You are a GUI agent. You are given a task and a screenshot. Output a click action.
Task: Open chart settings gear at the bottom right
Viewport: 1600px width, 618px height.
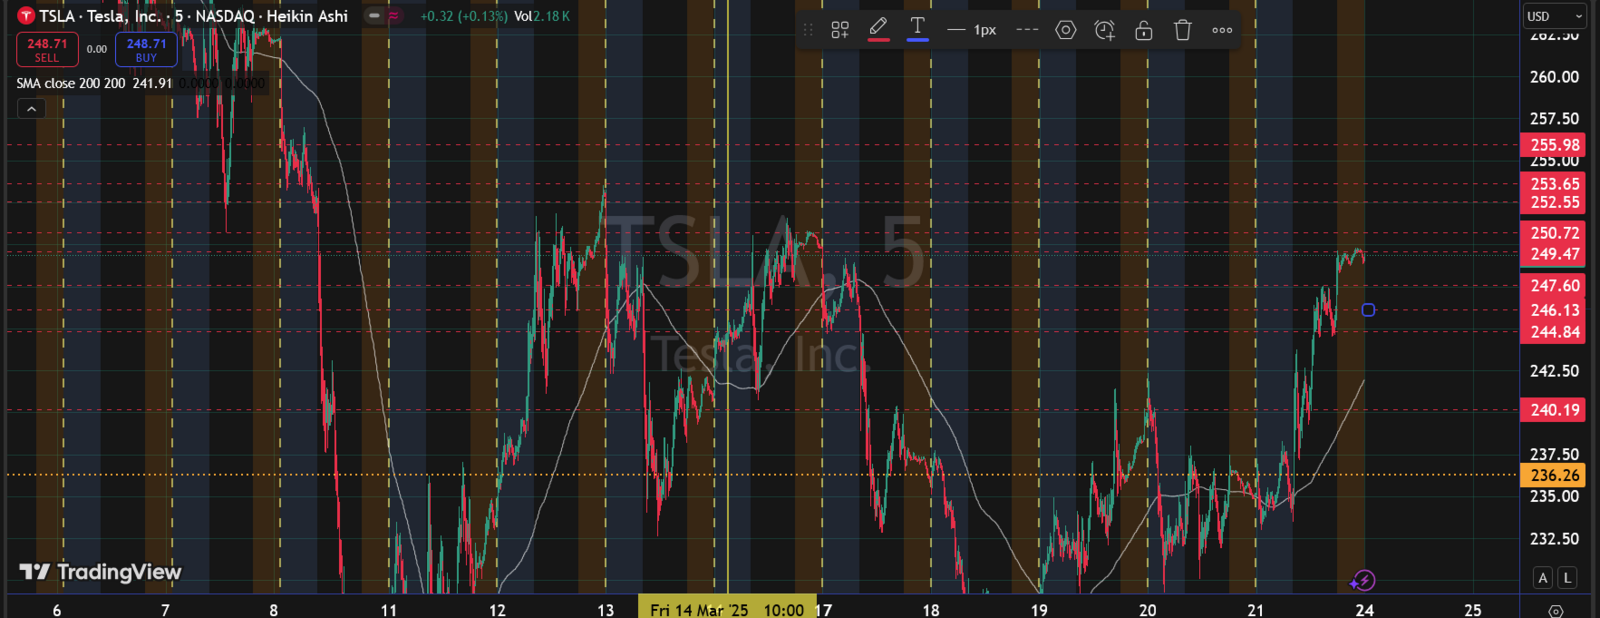(1555, 610)
